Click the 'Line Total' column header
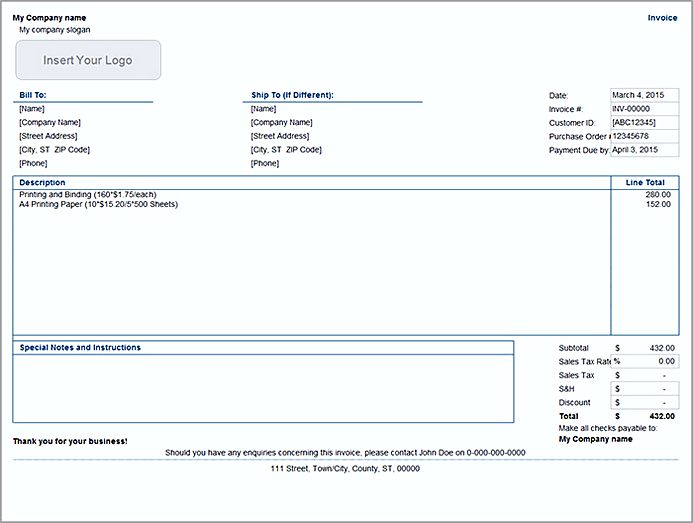693x523 pixels. point(645,183)
